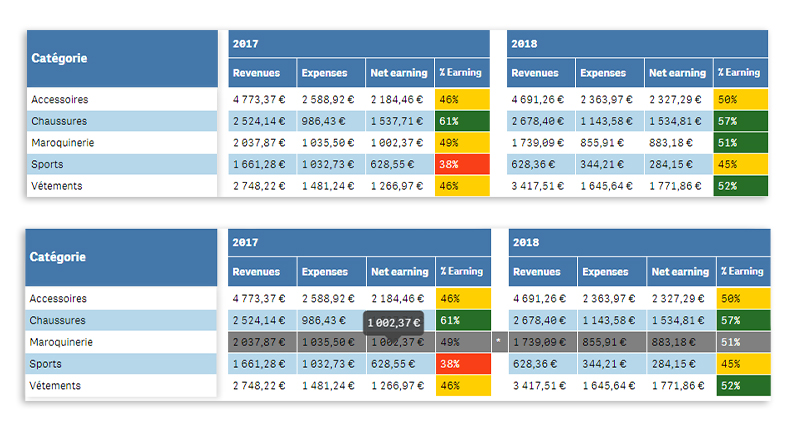Select Maroquinerie row label in lower table
The height and width of the screenshot is (437, 800).
pyautogui.click(x=121, y=342)
